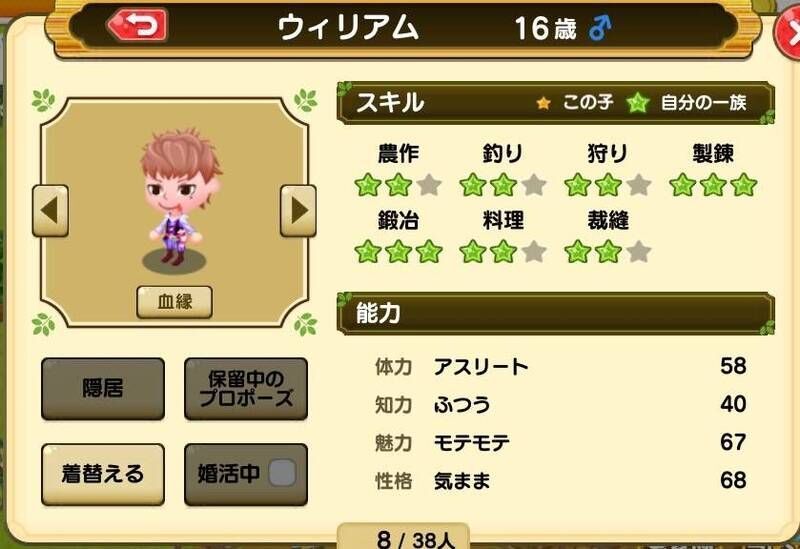Image resolution: width=800 pixels, height=549 pixels.
Task: Toggle the 婚活中 checkbox
Action: tap(282, 472)
